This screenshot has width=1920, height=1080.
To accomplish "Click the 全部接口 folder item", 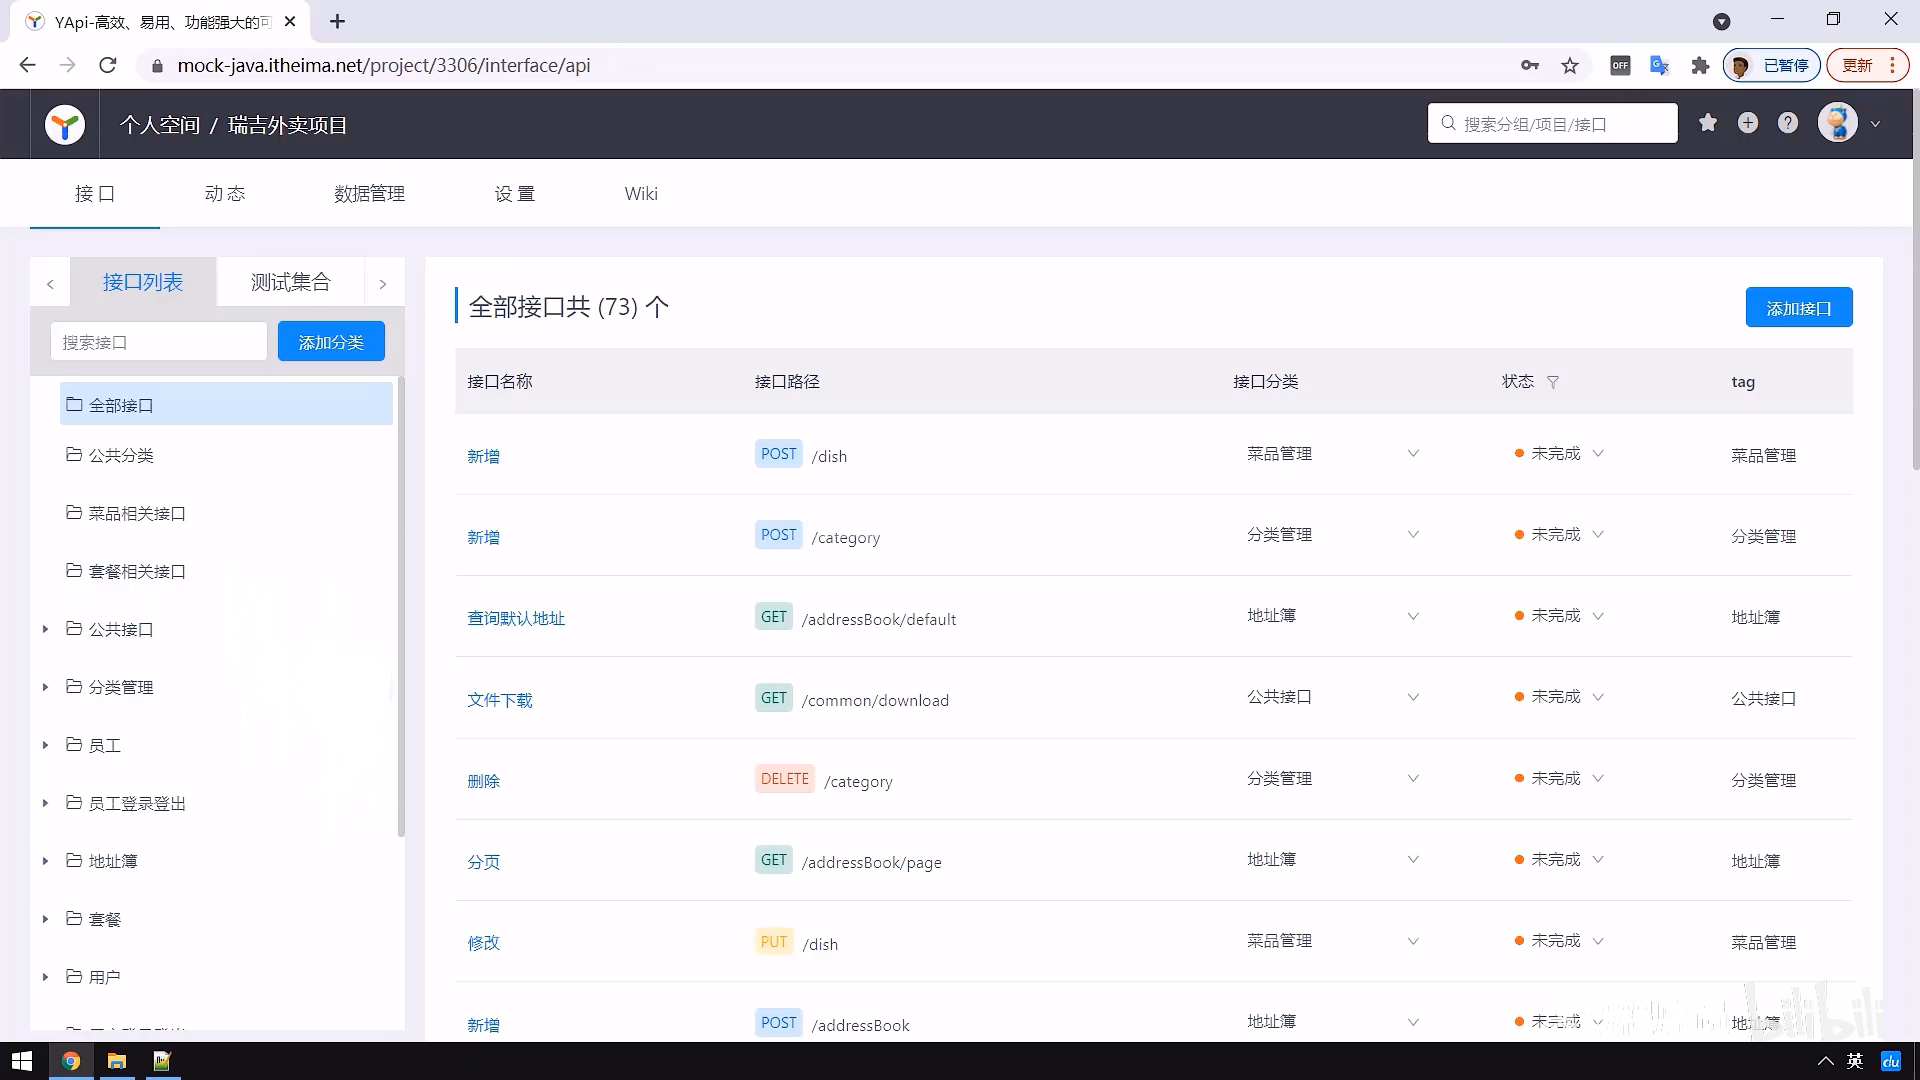I will (226, 405).
